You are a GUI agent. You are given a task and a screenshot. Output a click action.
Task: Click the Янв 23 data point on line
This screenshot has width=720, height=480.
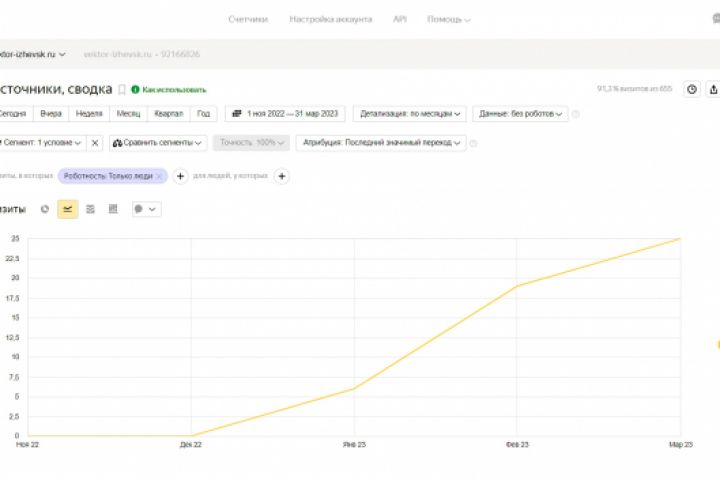[x=354, y=389]
